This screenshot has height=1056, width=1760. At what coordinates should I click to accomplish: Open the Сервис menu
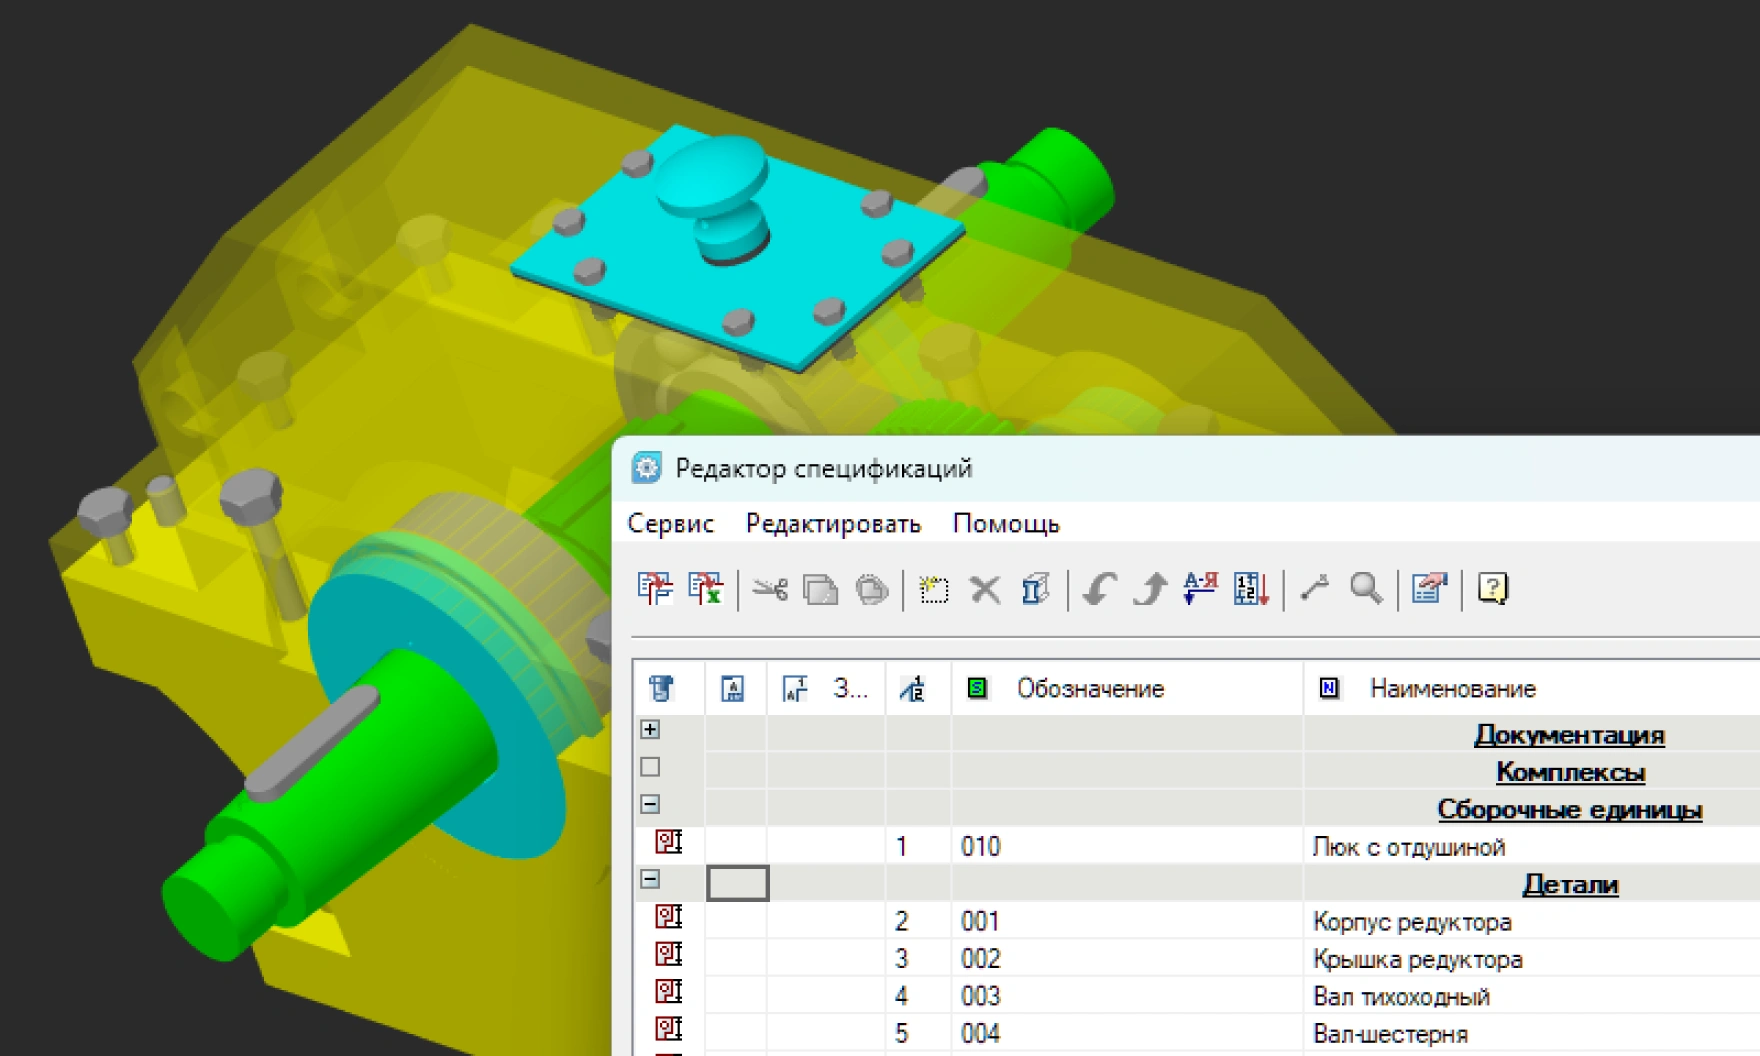click(x=670, y=524)
